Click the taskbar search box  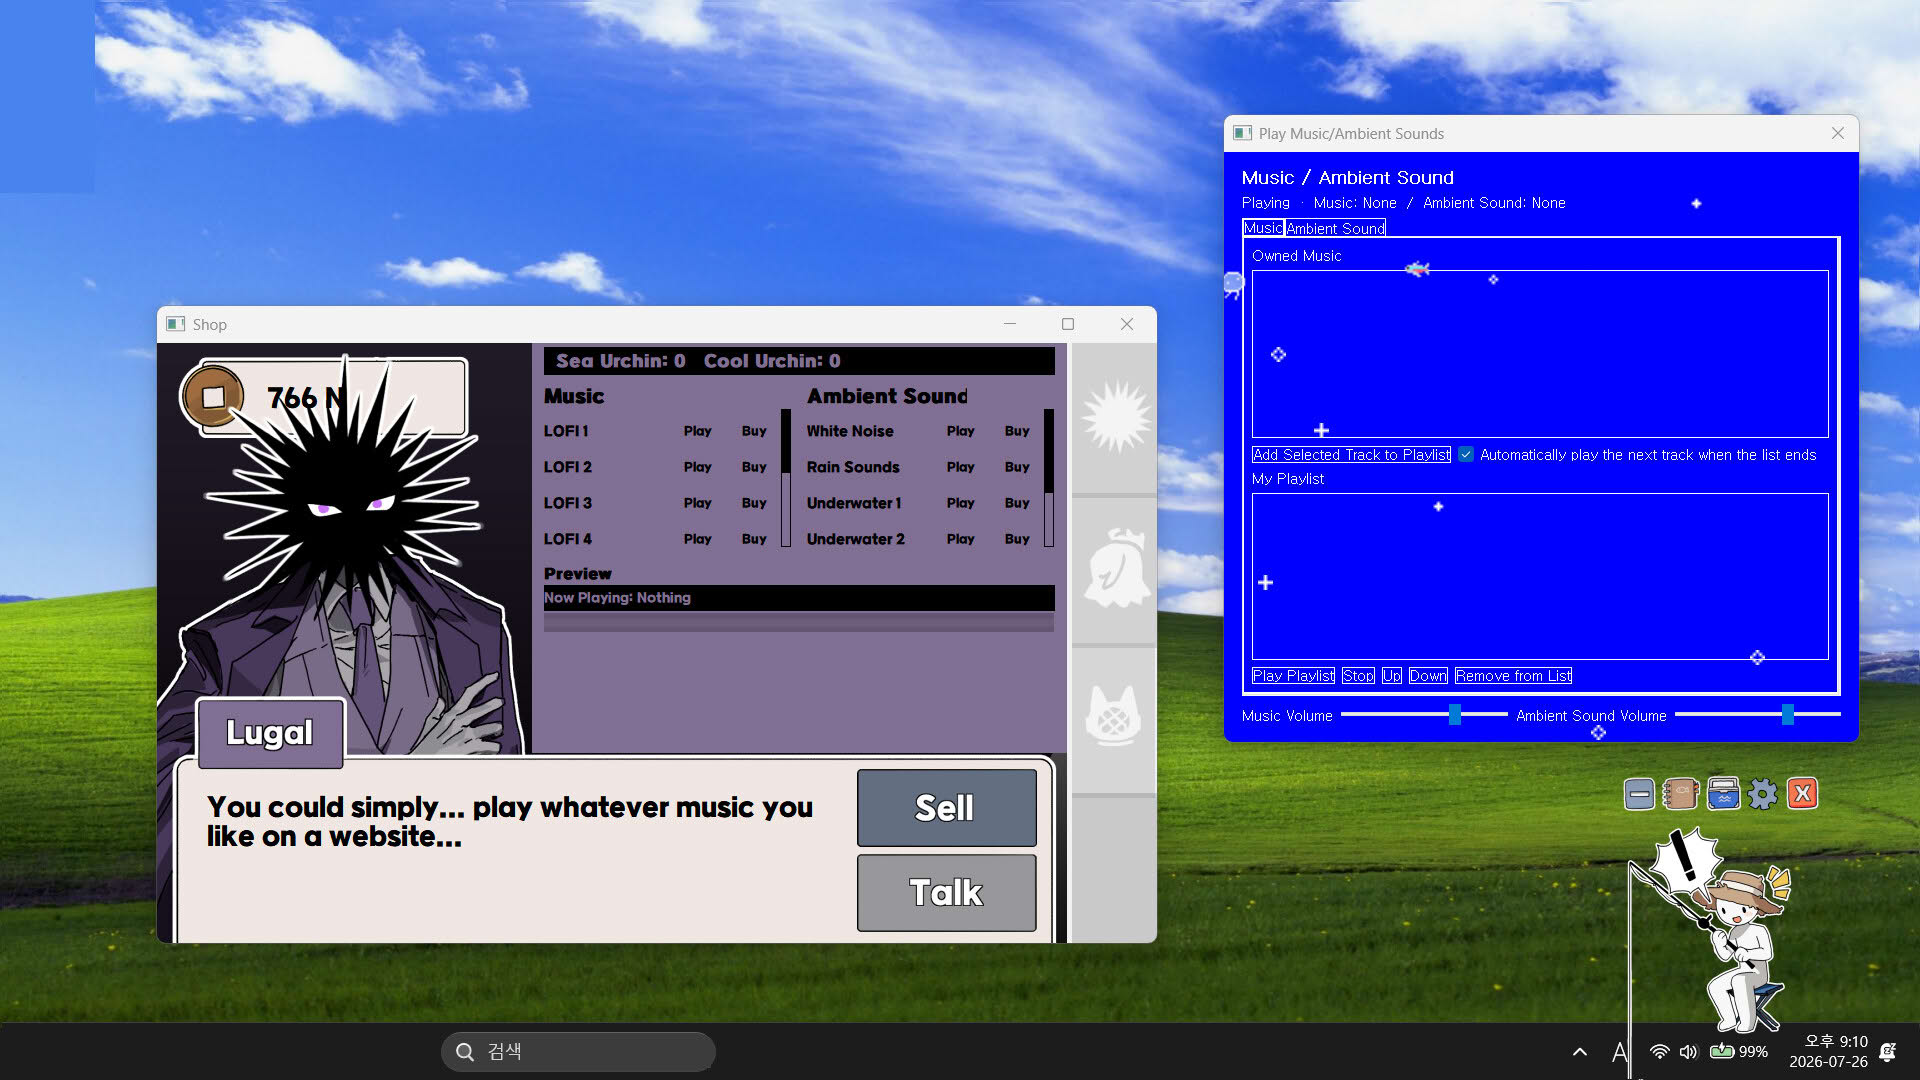578,1052
